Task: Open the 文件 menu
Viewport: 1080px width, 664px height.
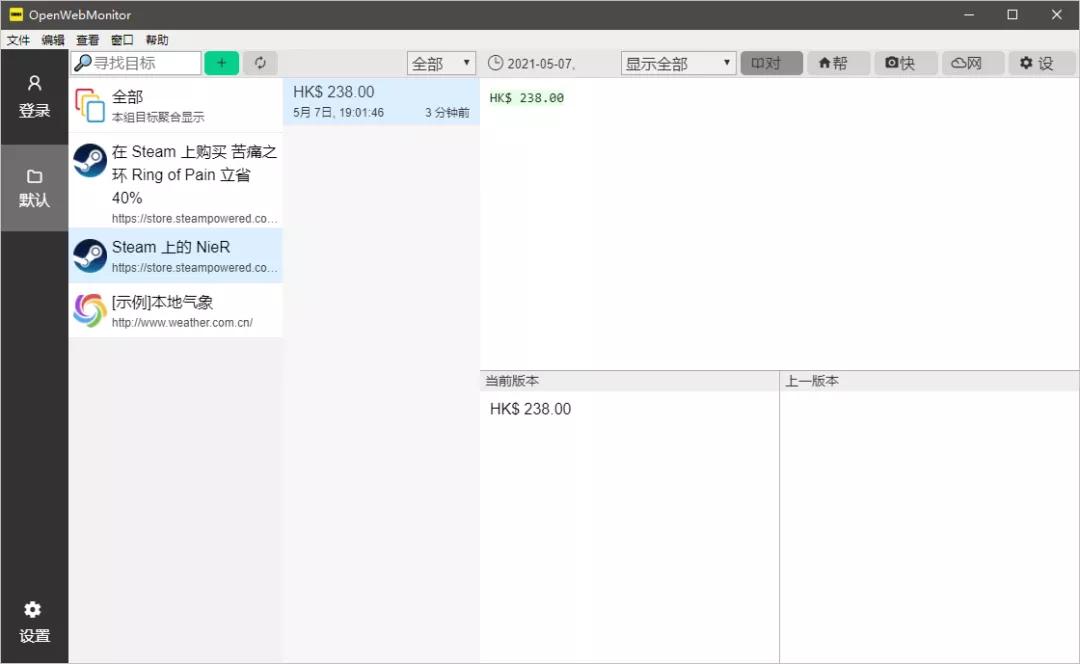Action: tap(17, 40)
